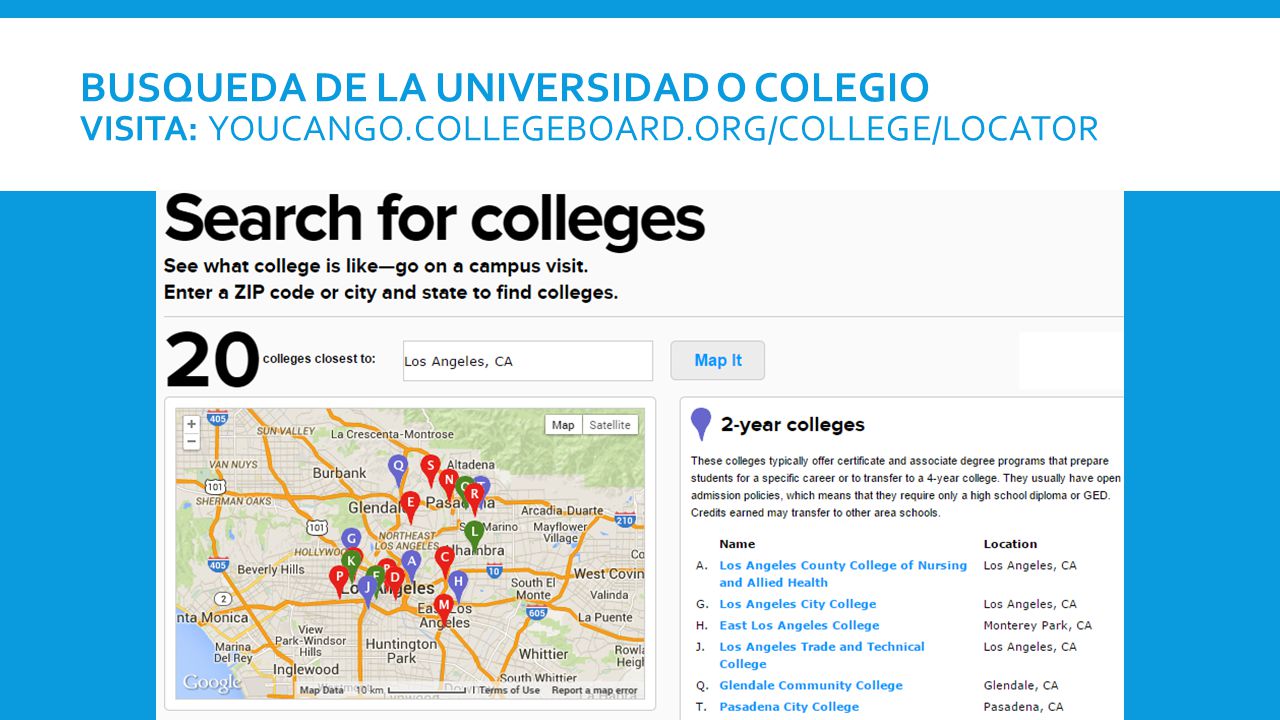Click the YOUCANGO.COLLEGEBOARD.ORG/COLLEGE/LOCATOR URL text

tap(653, 128)
